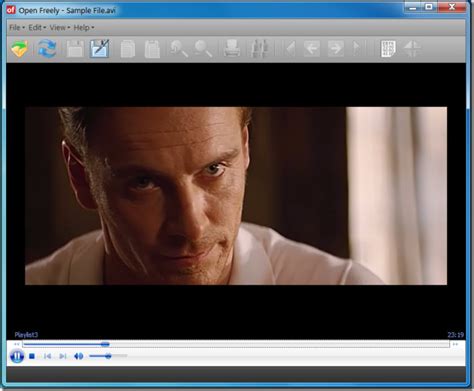Click the Playlist3 label
Viewport: 474px width, 391px height.
(x=26, y=334)
